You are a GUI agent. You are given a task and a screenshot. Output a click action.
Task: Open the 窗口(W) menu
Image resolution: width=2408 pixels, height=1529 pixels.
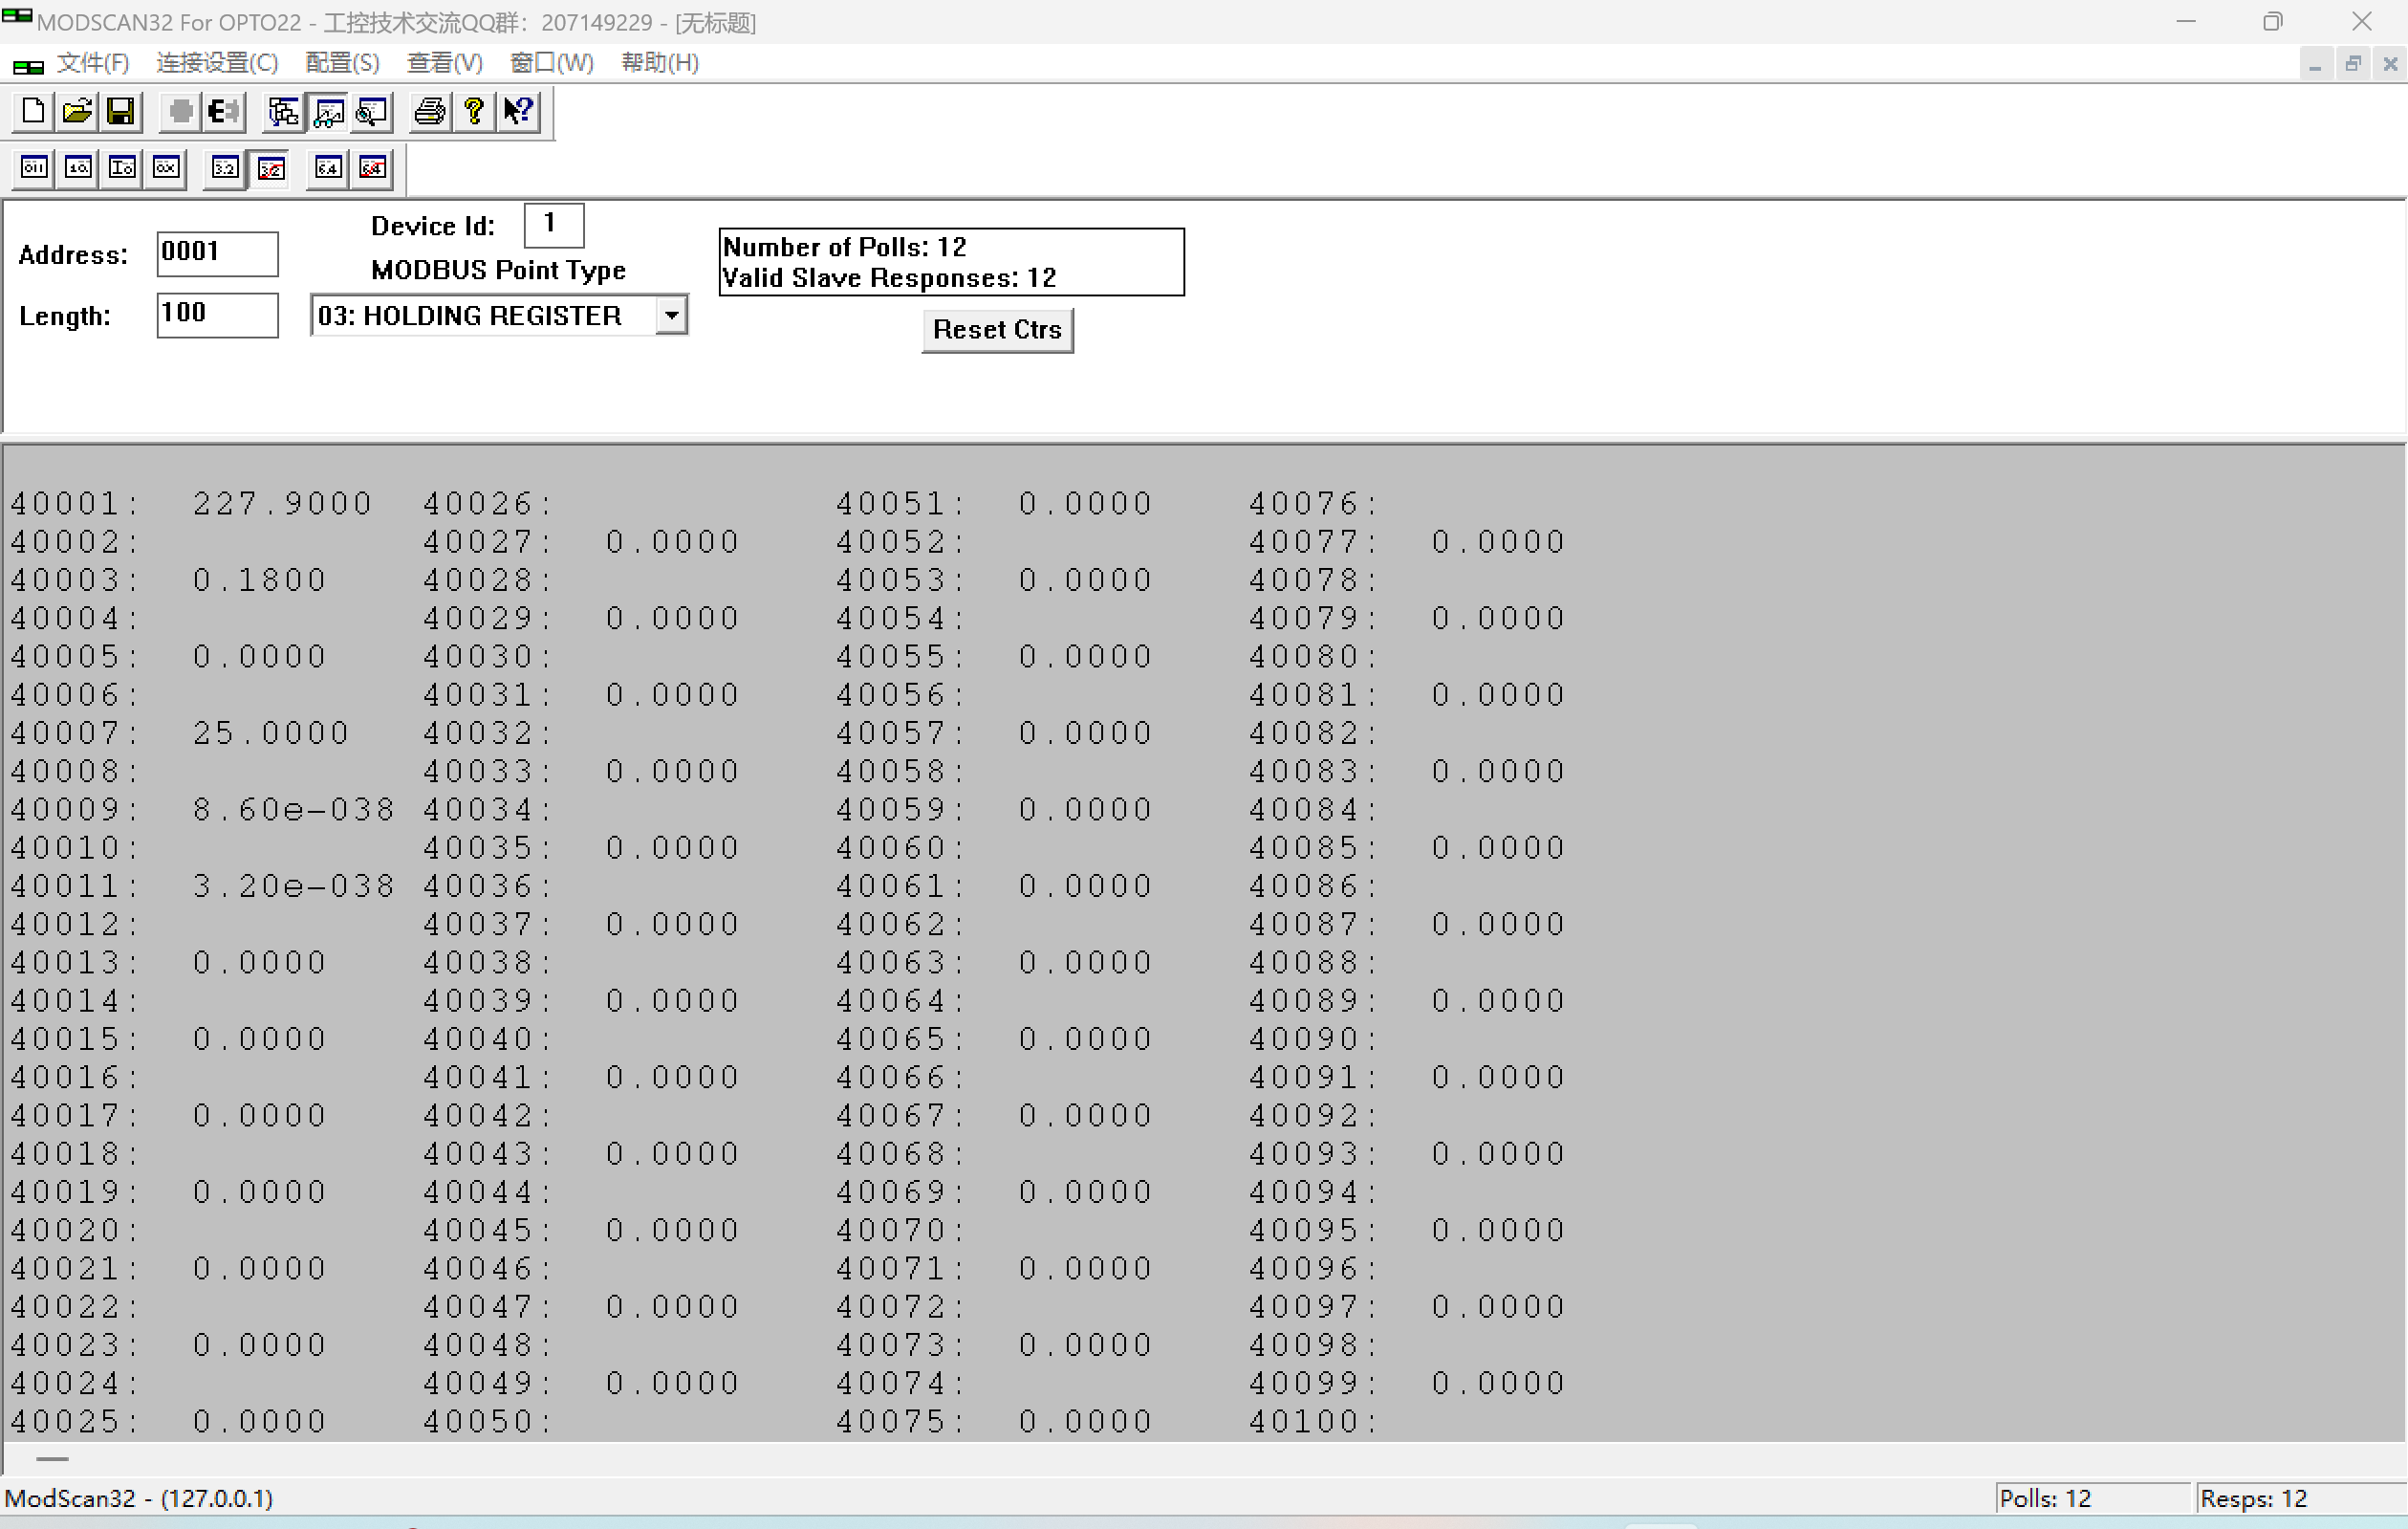pyautogui.click(x=551, y=63)
